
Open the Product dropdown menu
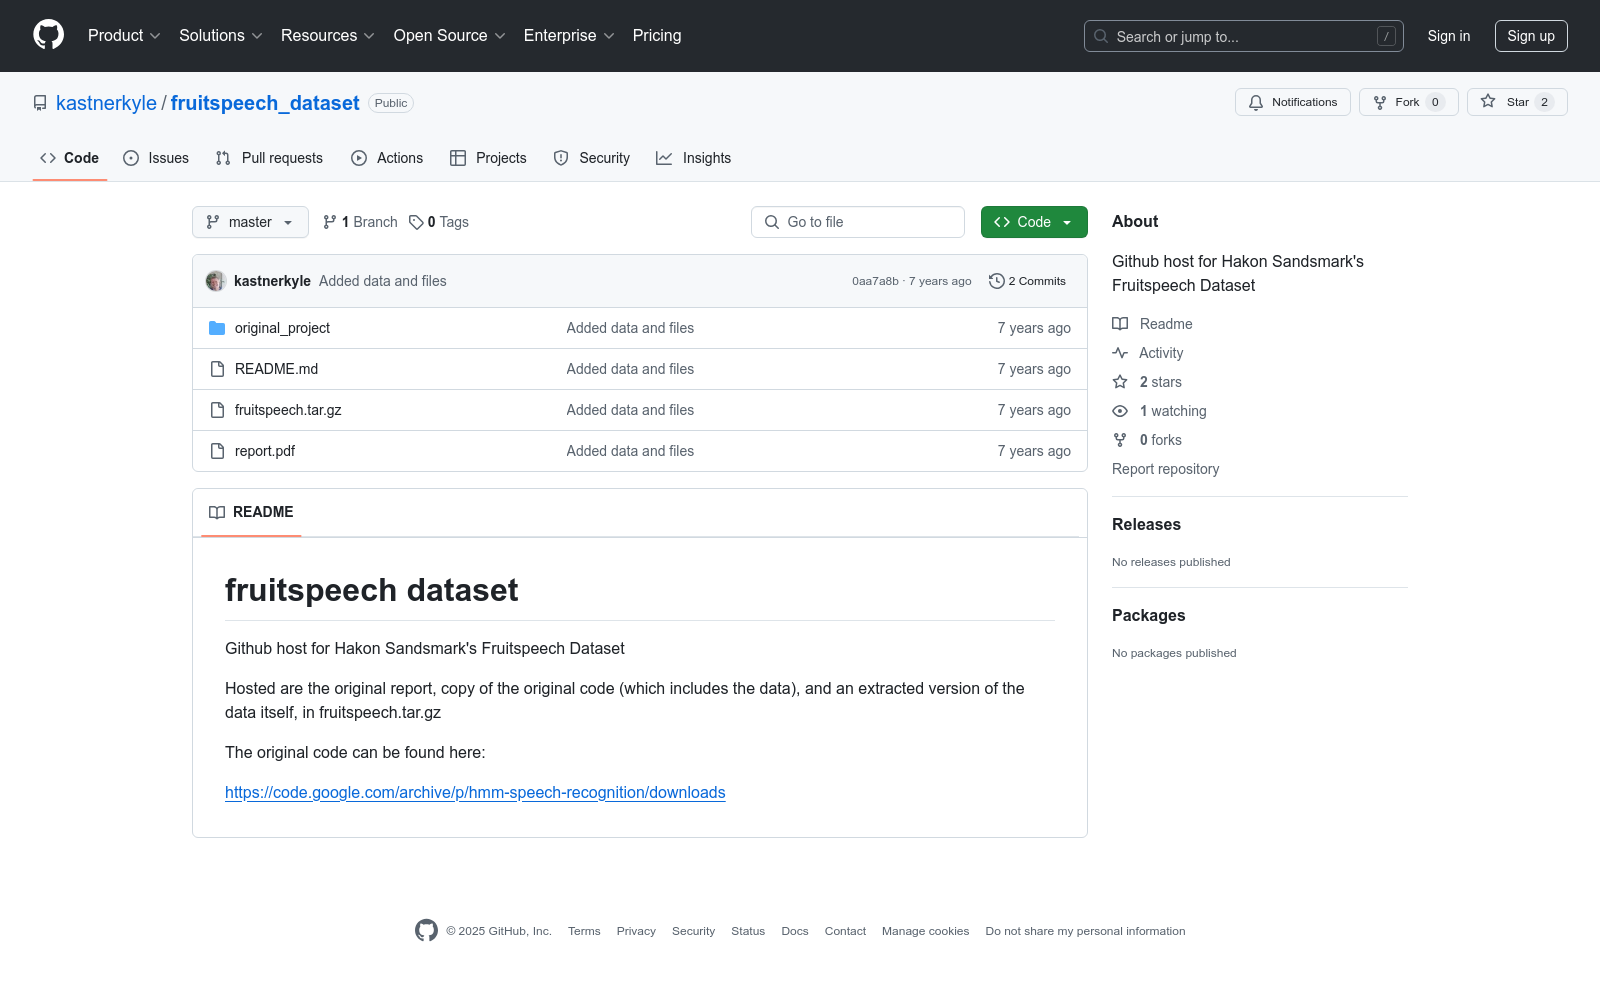click(x=124, y=36)
